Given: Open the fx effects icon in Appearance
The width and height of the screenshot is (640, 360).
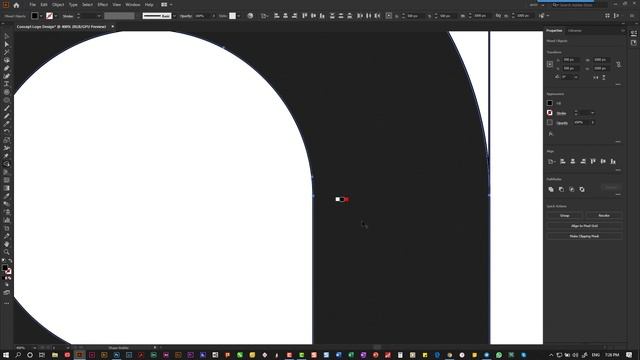Looking at the screenshot, I should 551,134.
